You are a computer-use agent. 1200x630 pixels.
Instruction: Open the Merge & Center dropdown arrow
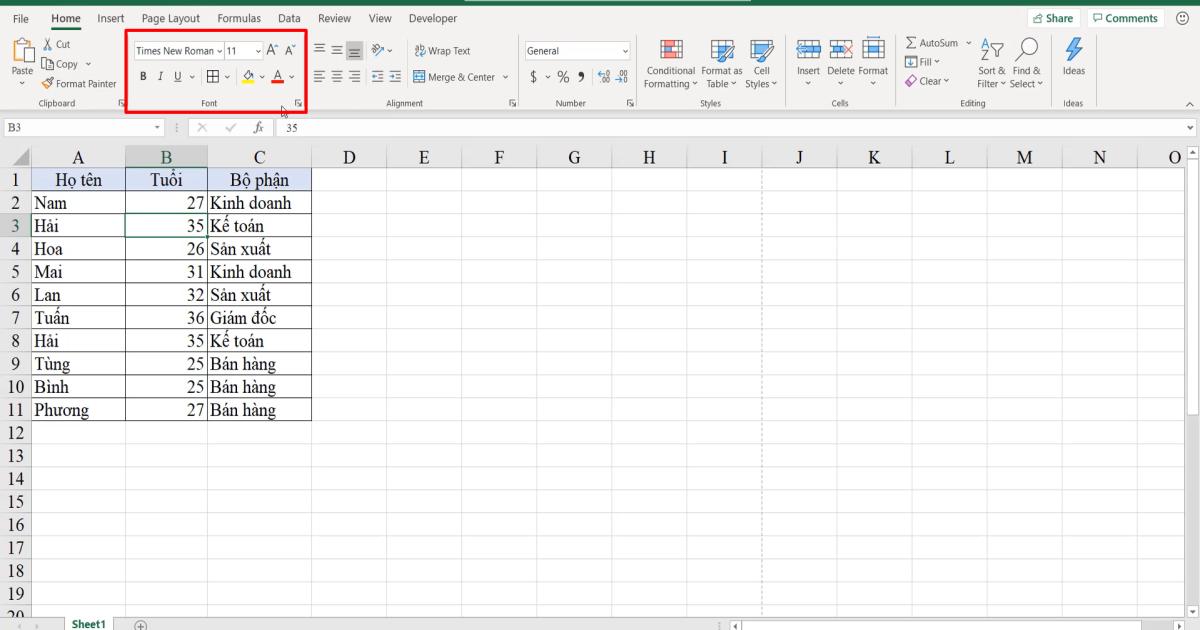pos(505,76)
